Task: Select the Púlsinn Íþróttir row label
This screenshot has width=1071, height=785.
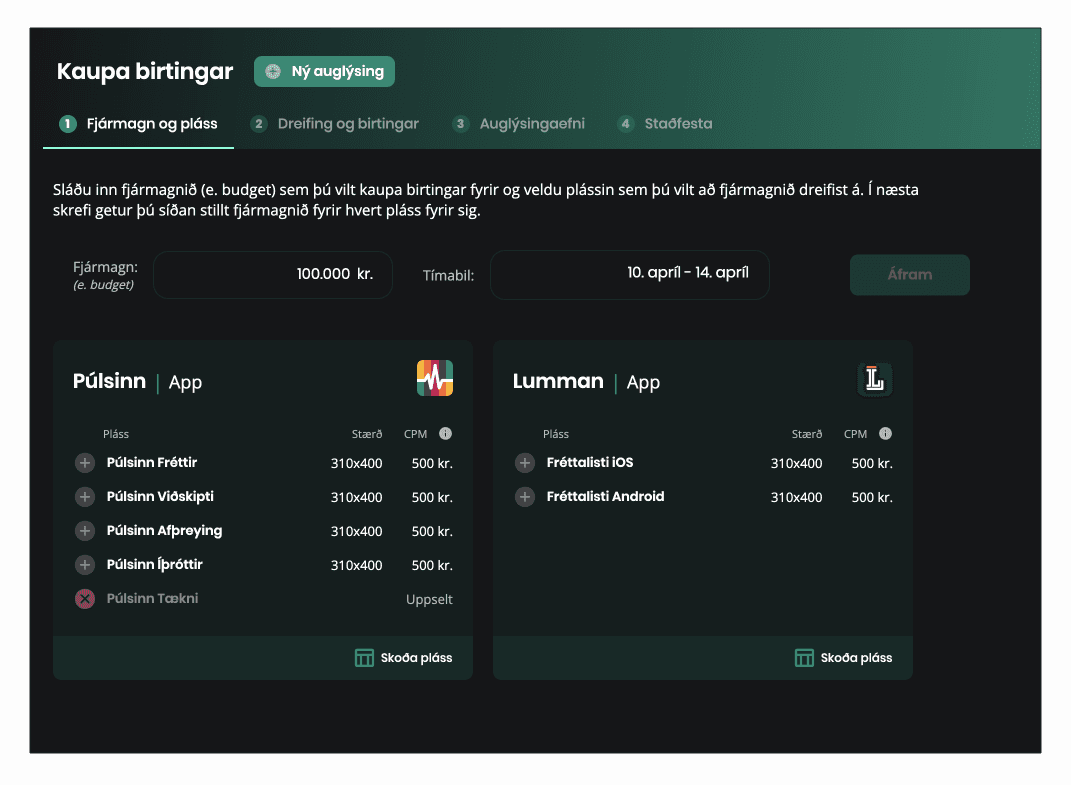Action: 154,565
